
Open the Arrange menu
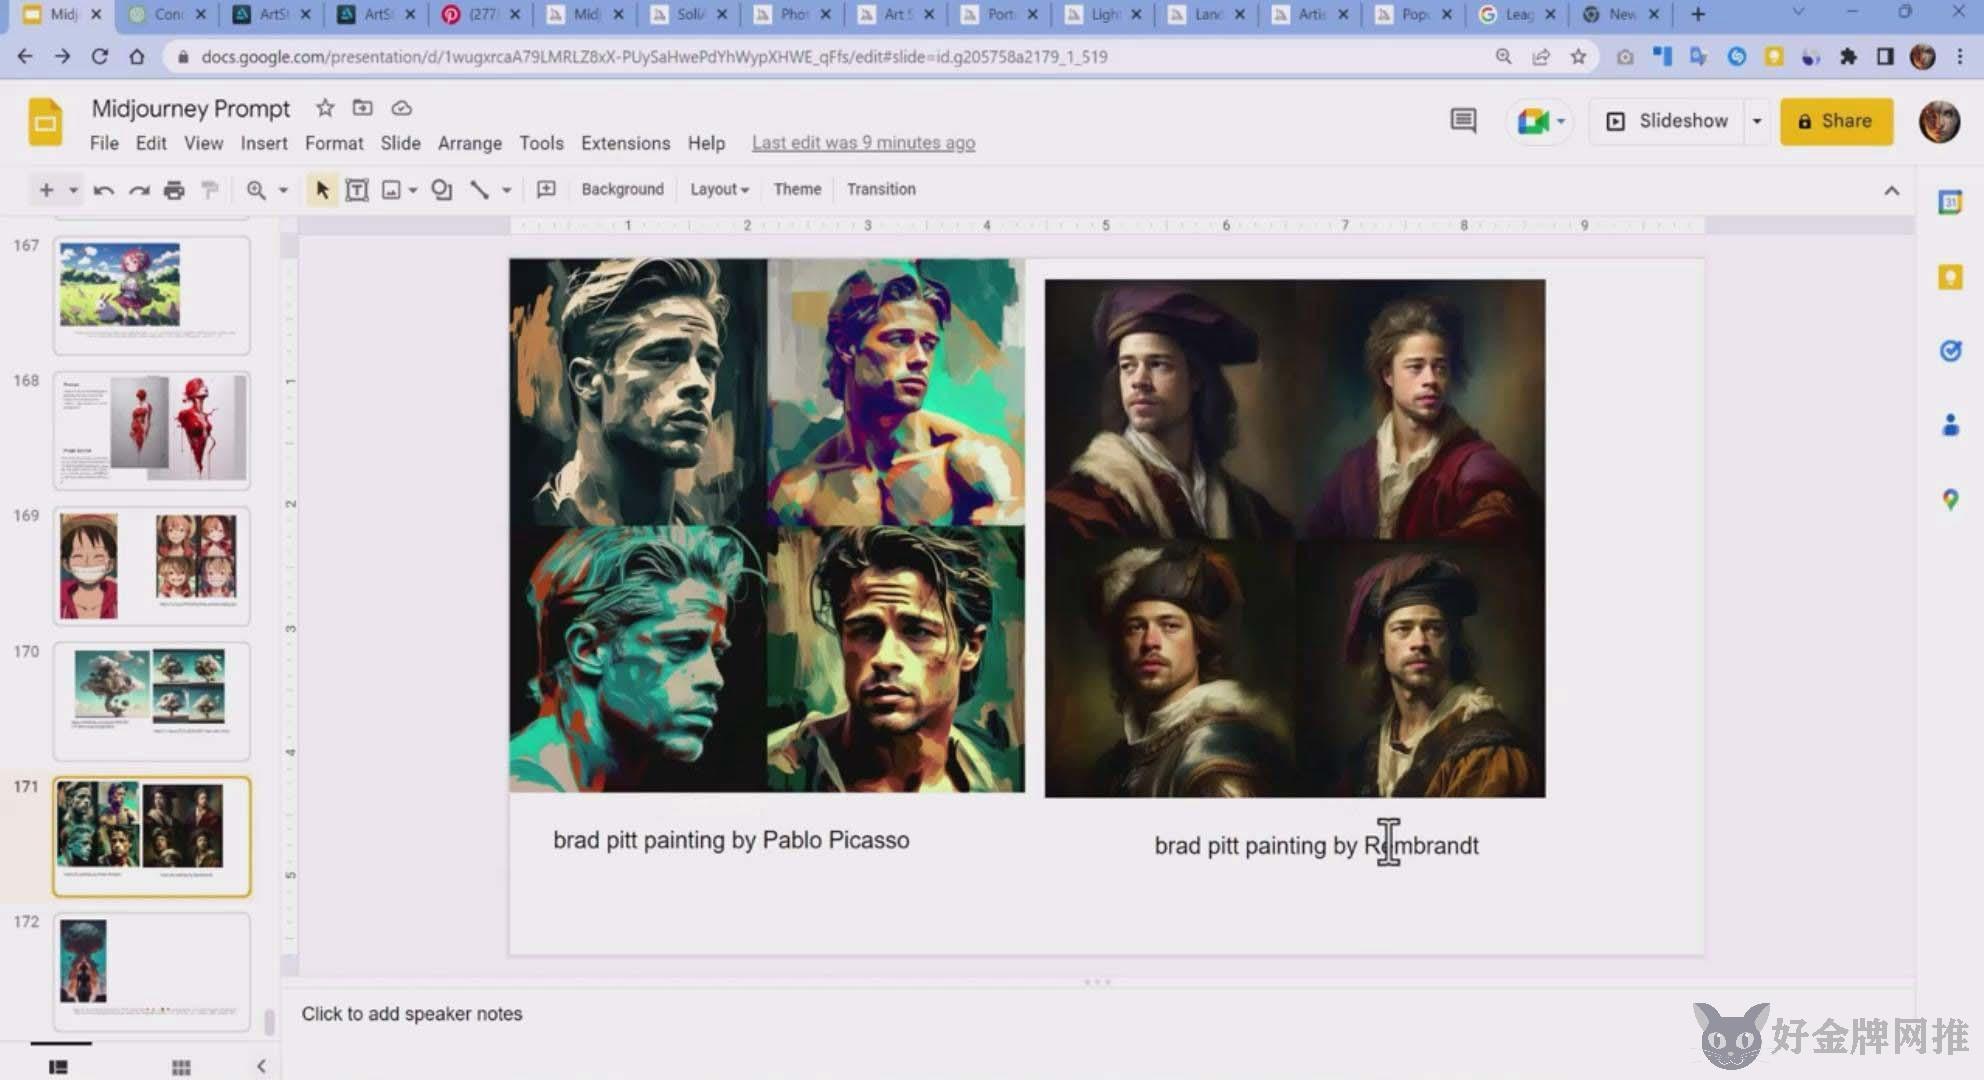point(470,143)
